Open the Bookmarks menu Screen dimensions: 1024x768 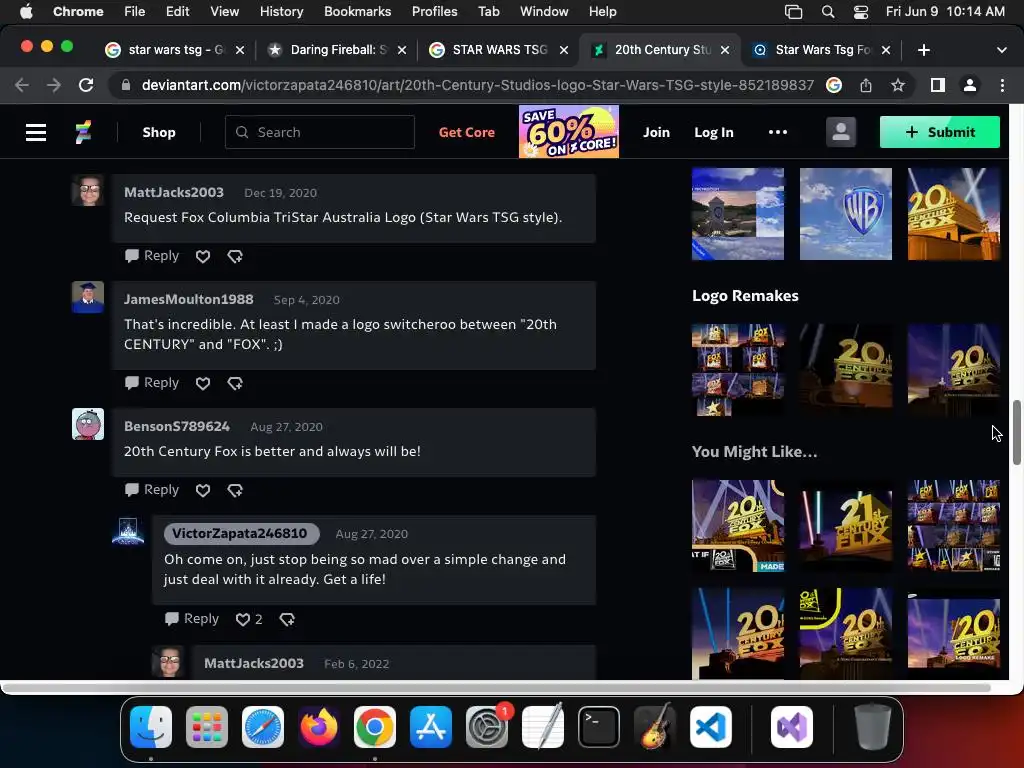[357, 11]
